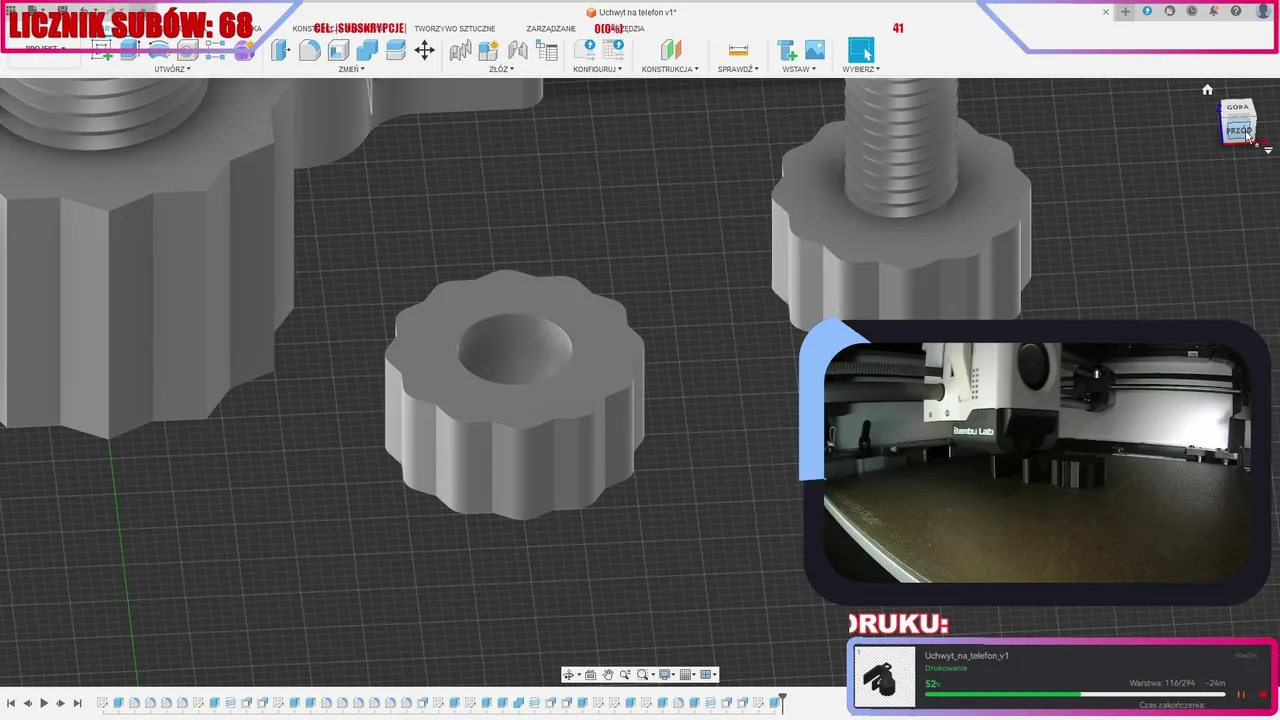Image resolution: width=1280 pixels, height=720 pixels.
Task: Jump to the timeline end
Action: pyautogui.click(x=77, y=703)
